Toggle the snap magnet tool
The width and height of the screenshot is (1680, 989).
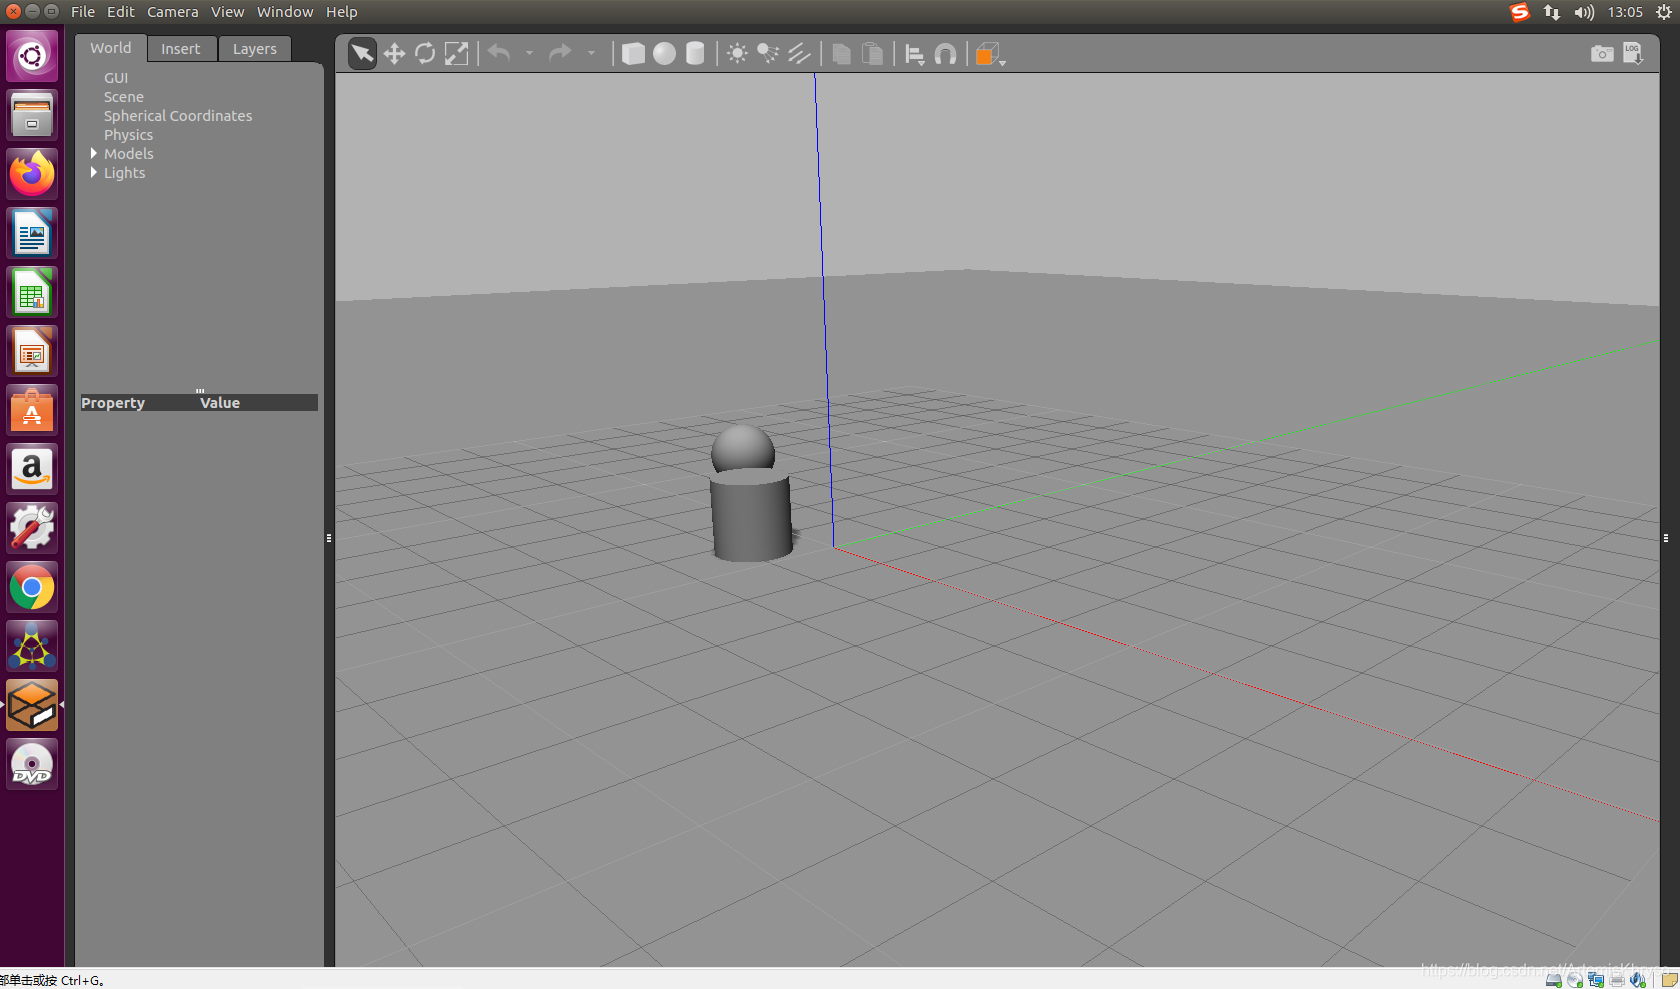(945, 53)
